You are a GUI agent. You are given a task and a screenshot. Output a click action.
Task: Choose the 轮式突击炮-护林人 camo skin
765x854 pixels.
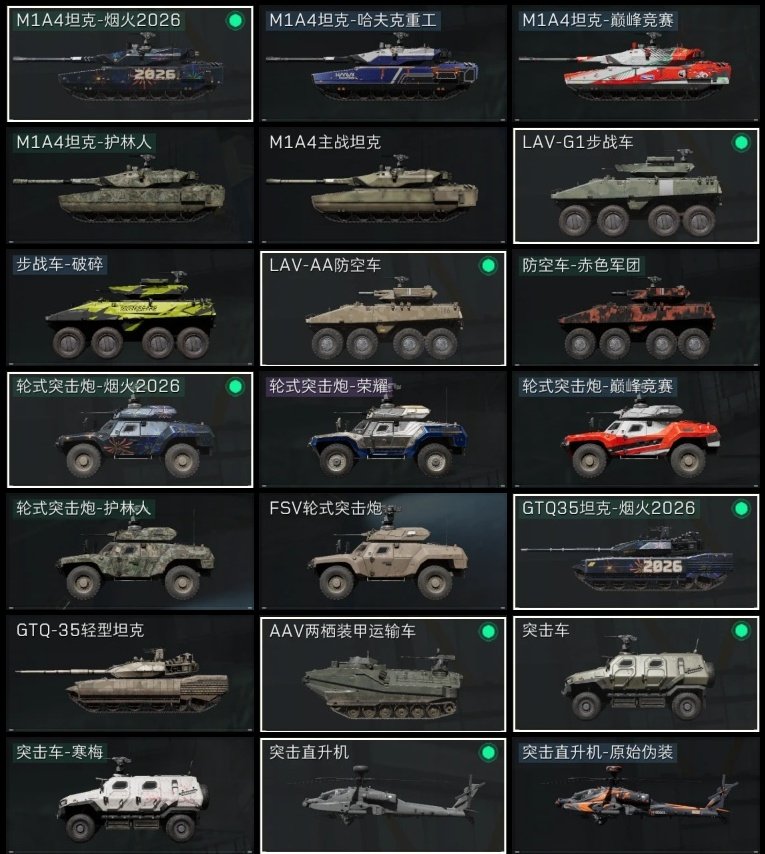[x=130, y=552]
